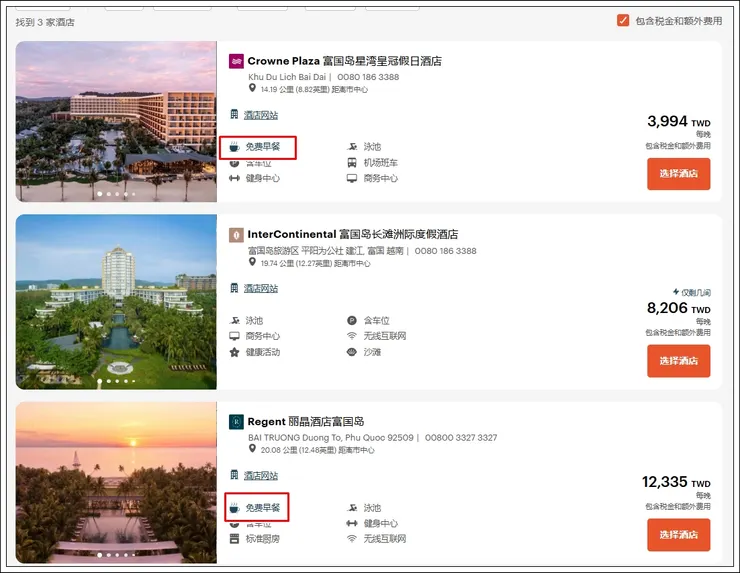The width and height of the screenshot is (740, 573).
Task: Click the pool icon in Crowne Plaza amenities
Action: 352,147
